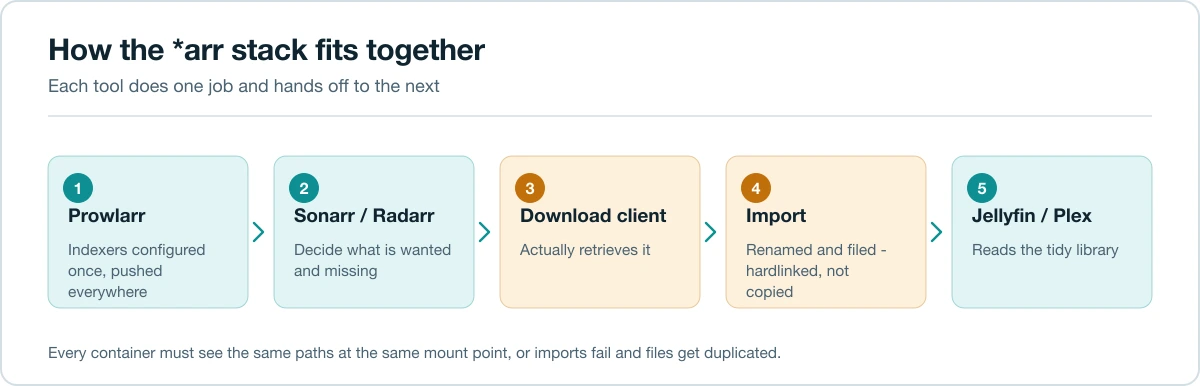
Task: Click the chevron between Import and Jellyfin / Plex
Action: (937, 232)
